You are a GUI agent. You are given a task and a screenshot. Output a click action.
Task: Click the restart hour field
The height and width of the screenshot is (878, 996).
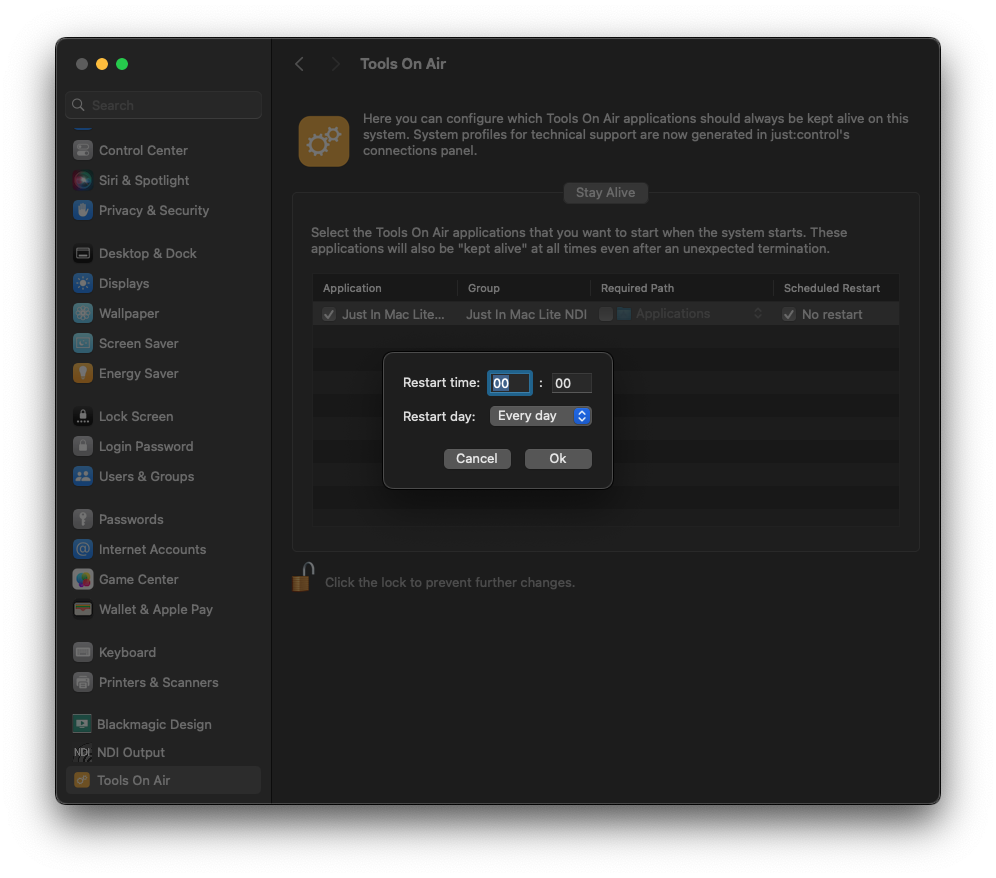pos(509,383)
